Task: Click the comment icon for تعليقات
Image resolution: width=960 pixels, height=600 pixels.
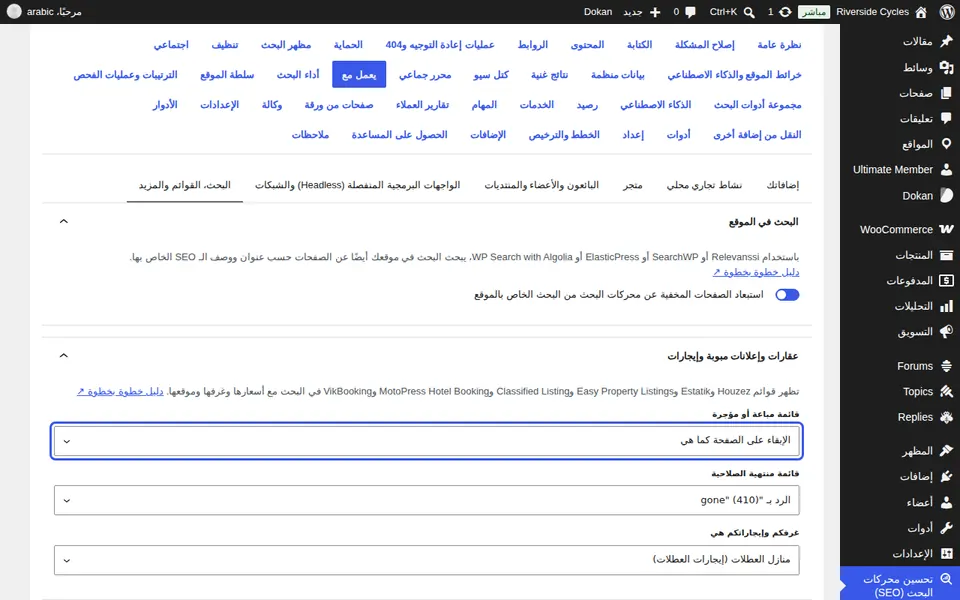Action: 946,118
